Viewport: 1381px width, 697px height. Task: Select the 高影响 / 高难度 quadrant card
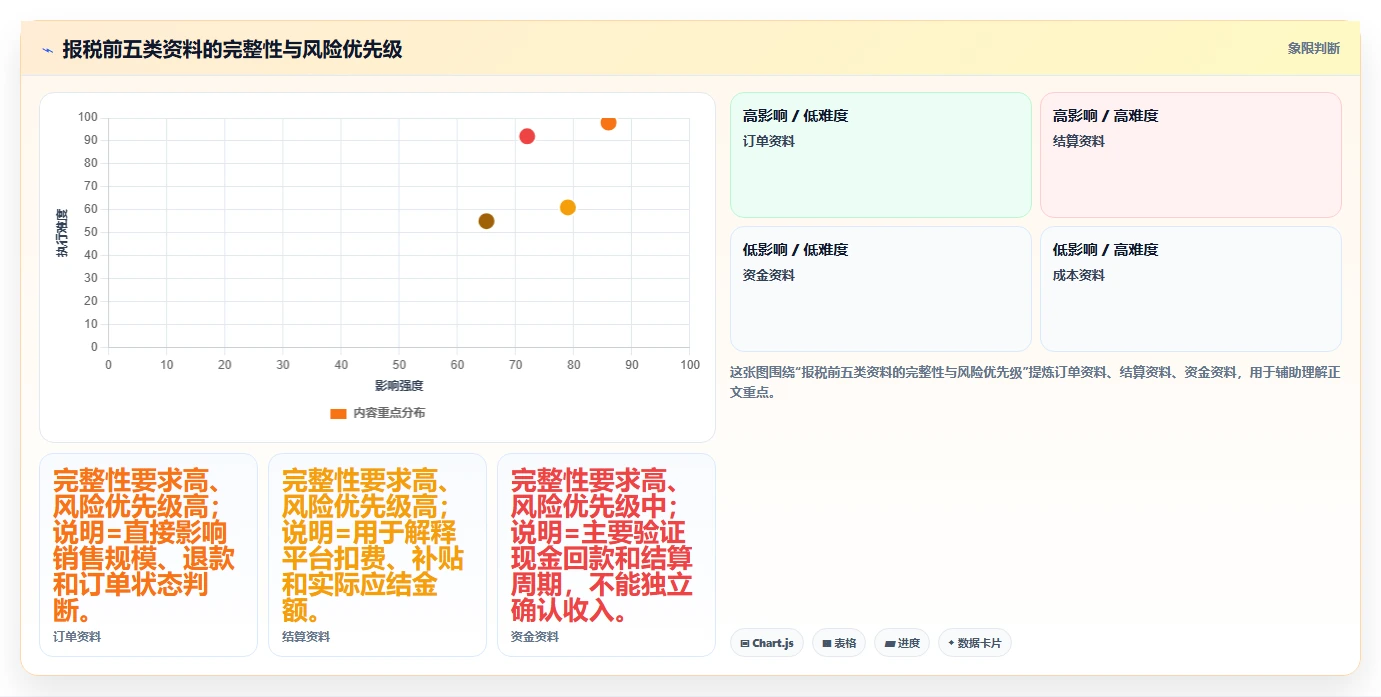click(1190, 155)
